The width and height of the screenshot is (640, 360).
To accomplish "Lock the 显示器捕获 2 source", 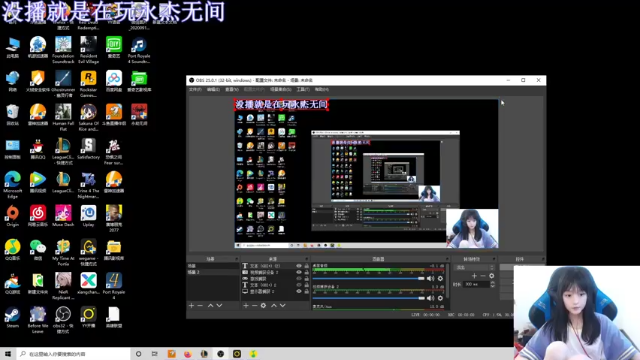I will pos(307,291).
